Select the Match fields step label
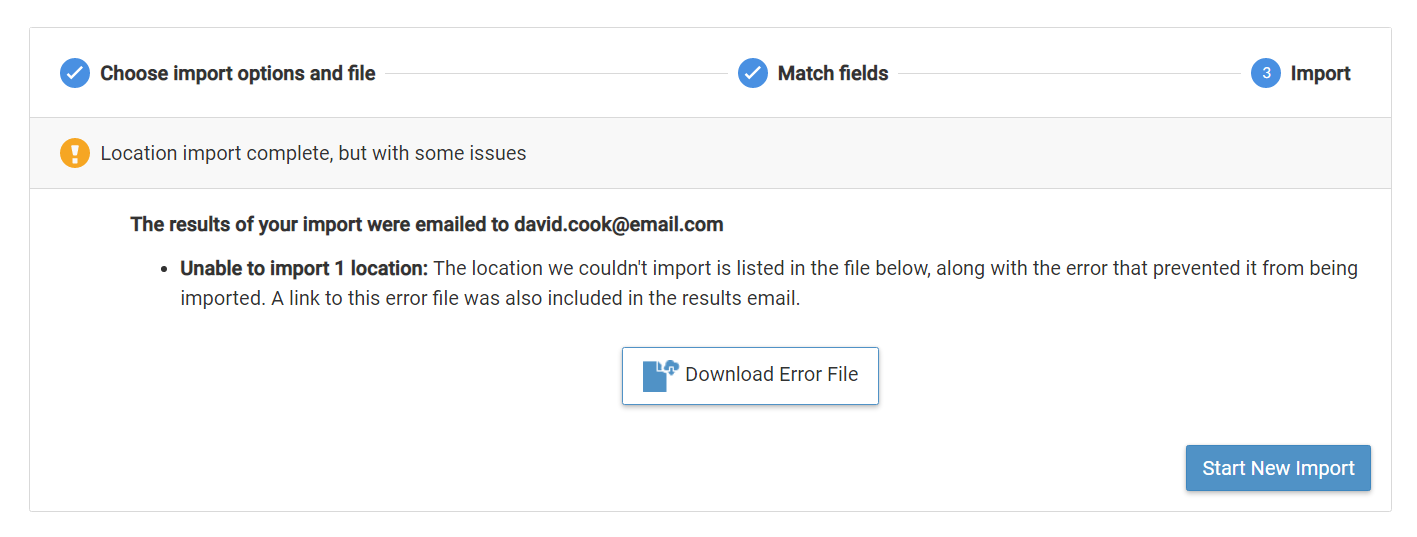 [x=833, y=73]
